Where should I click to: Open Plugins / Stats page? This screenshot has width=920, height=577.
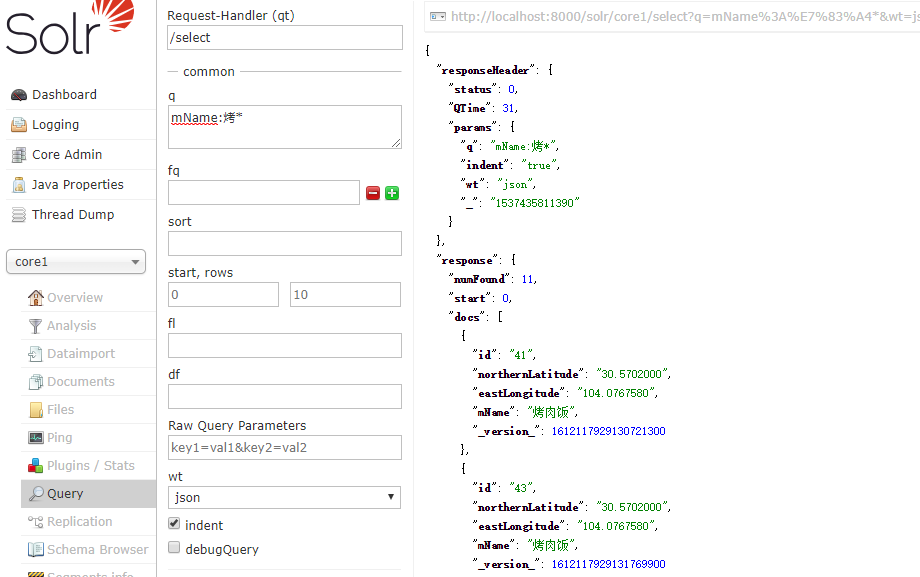coord(90,465)
